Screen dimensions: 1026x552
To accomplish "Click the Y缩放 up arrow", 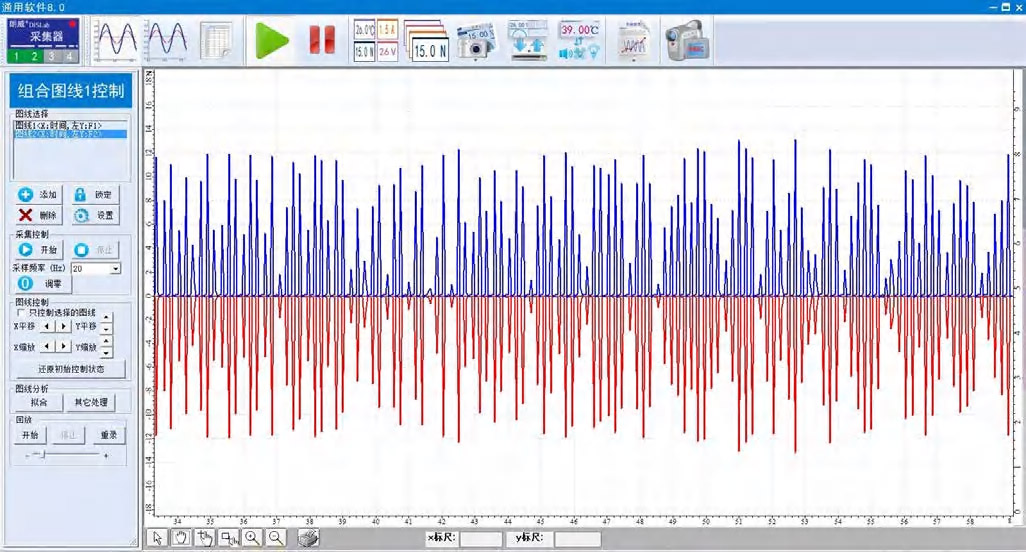I will 108,341.
